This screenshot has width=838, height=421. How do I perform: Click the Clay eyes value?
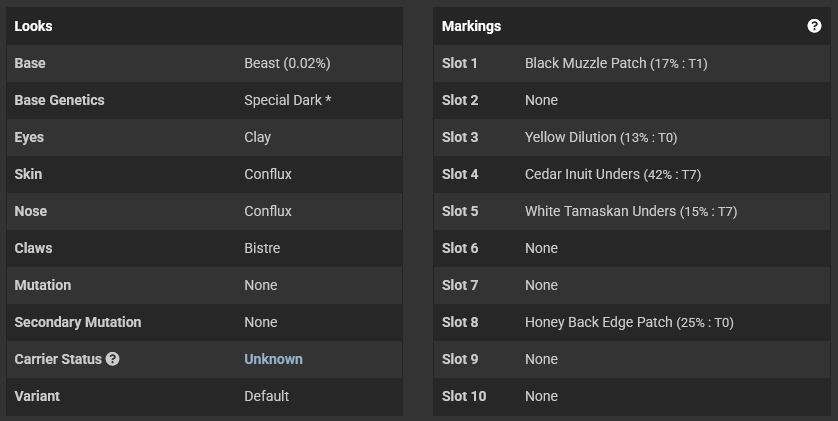258,137
